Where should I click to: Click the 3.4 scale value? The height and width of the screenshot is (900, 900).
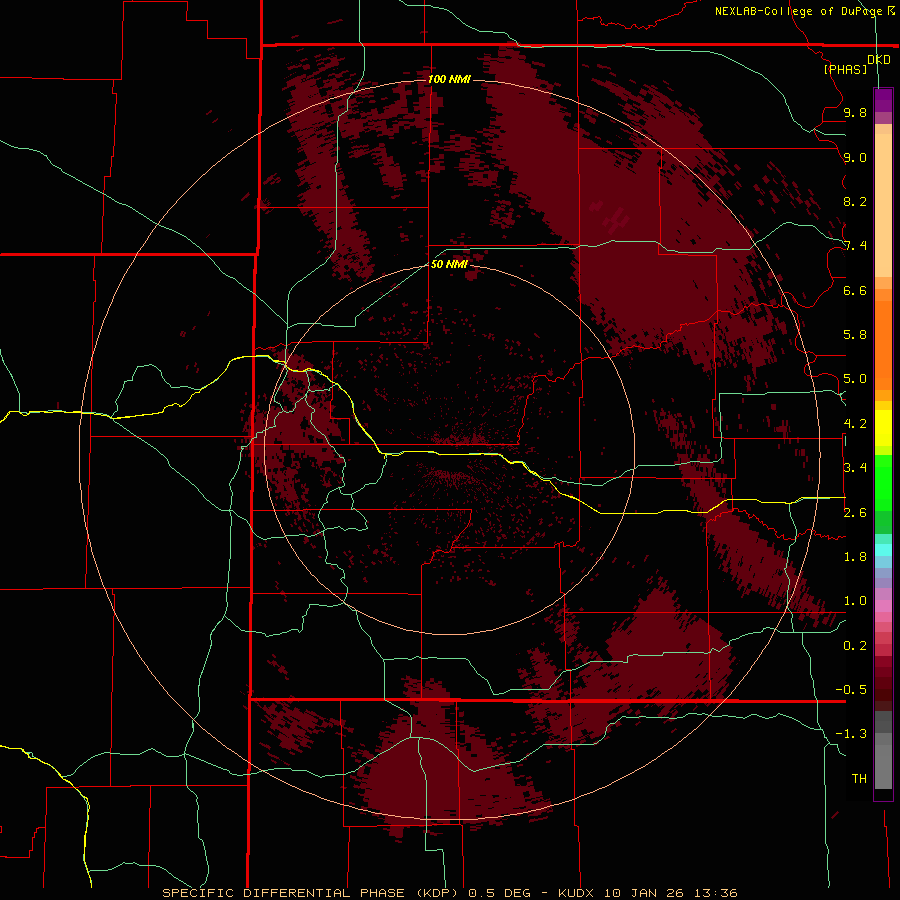pos(855,468)
